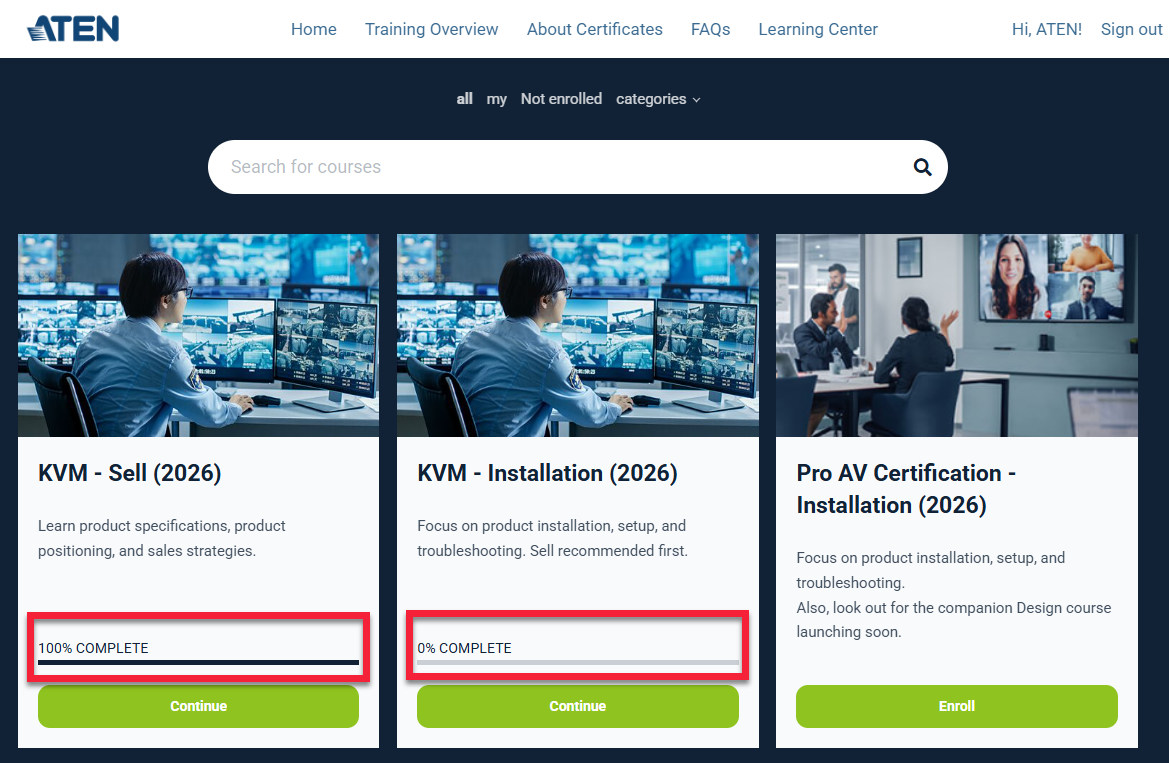Expand the categories dropdown
The height and width of the screenshot is (763, 1169).
coord(658,99)
